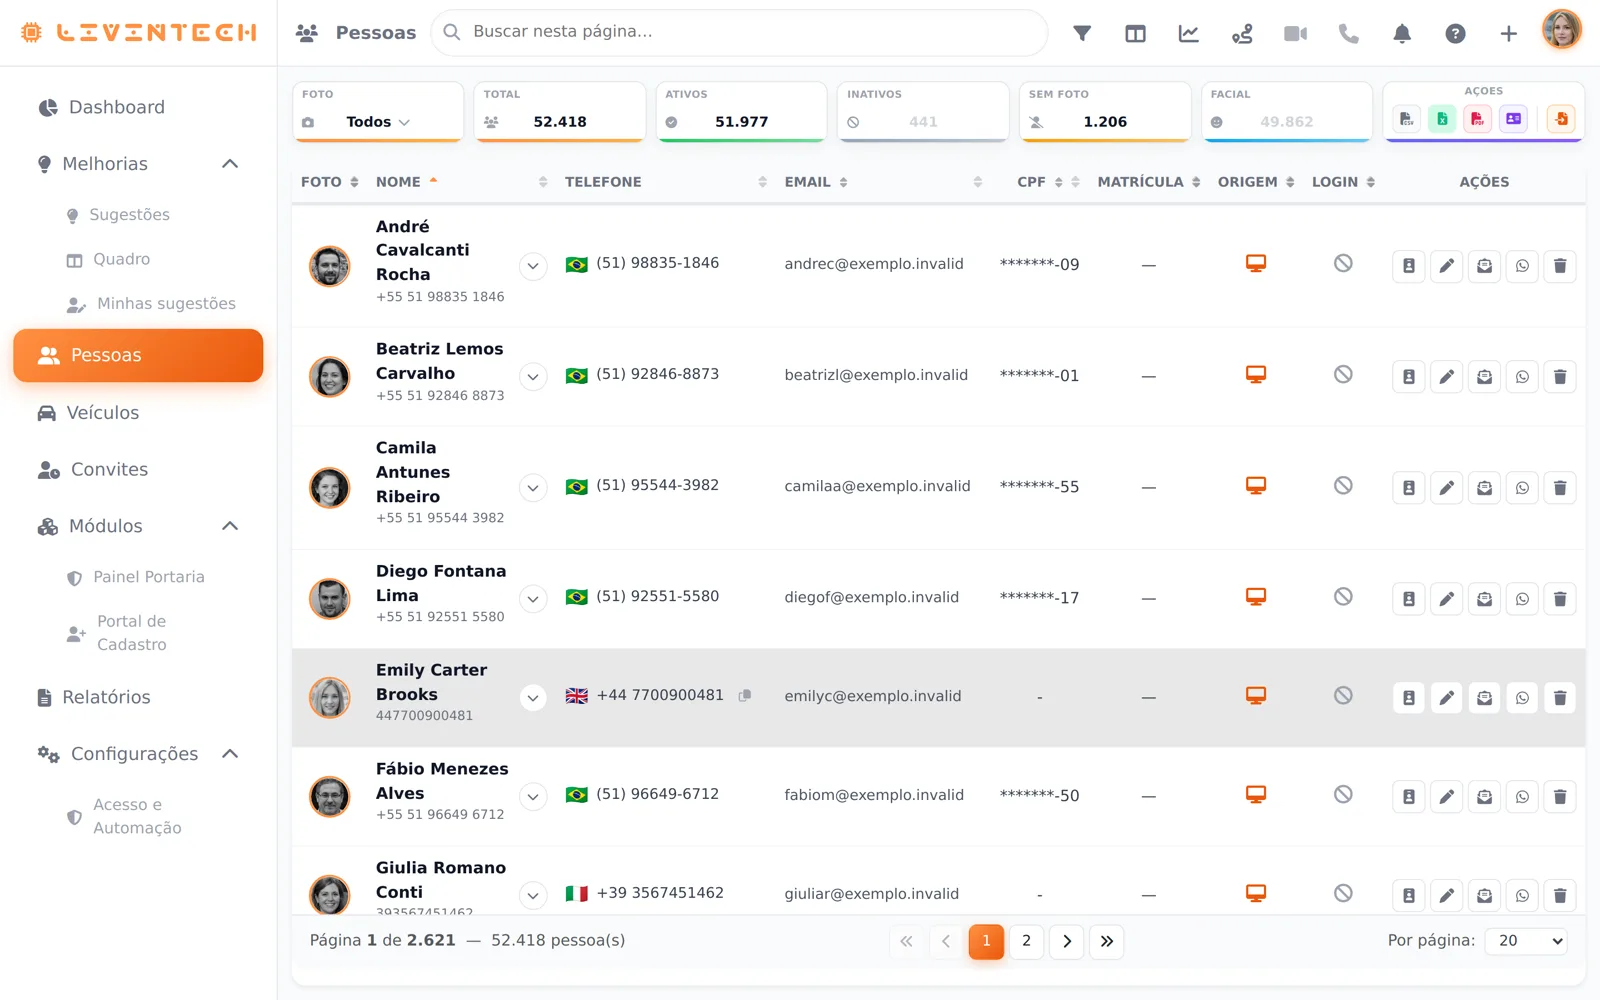
Task: Open badge details for Diego Fontana Lima
Action: point(1408,599)
